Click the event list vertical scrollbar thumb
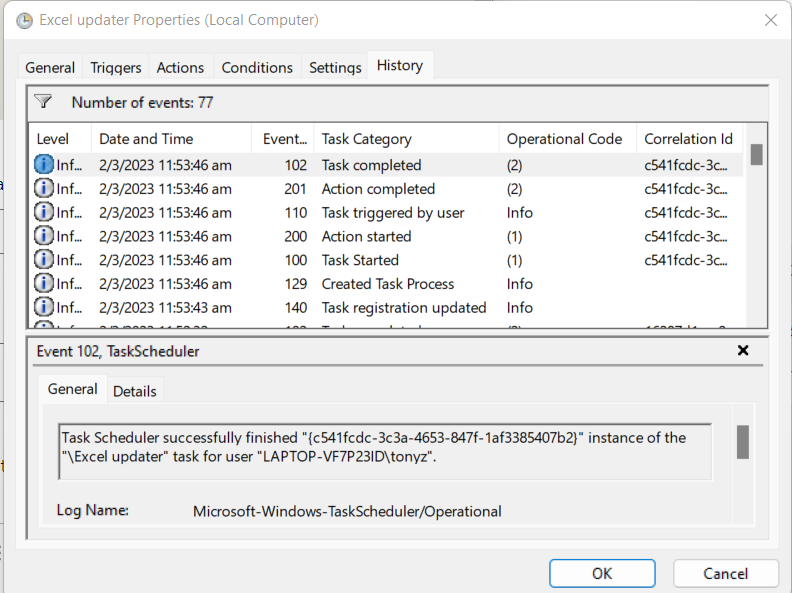 coord(756,155)
